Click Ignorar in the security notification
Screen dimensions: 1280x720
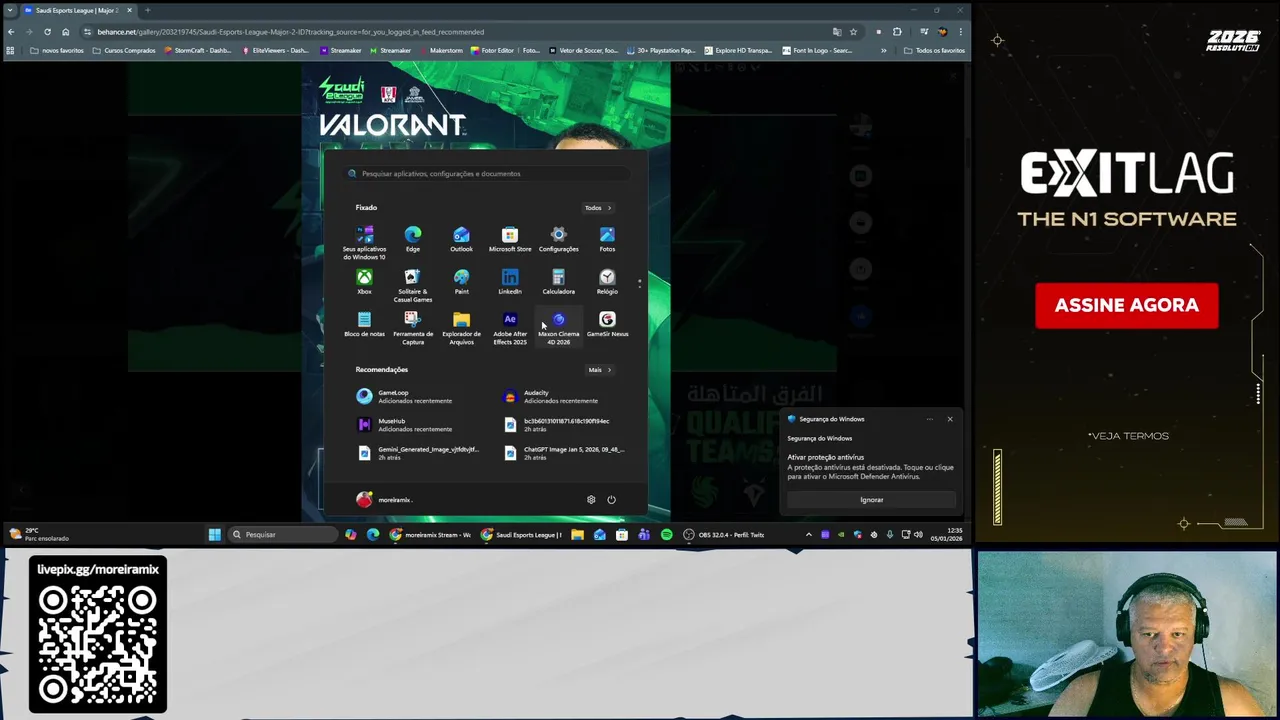(x=871, y=500)
